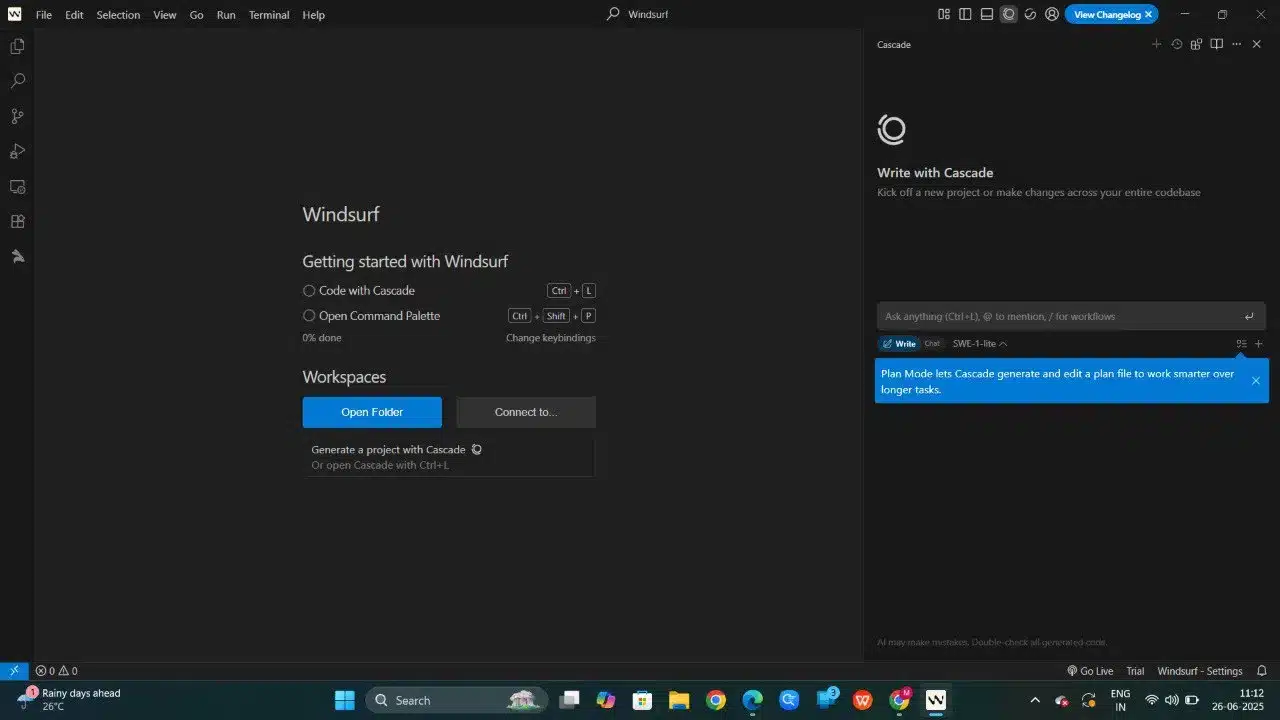Toggle the Cascade panel from title bar
The width and height of the screenshot is (1280, 720).
1009,14
